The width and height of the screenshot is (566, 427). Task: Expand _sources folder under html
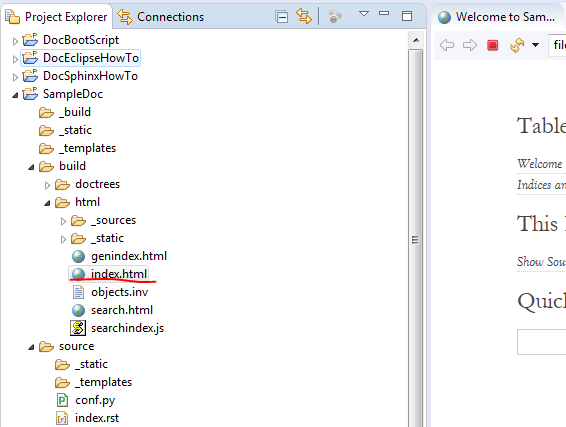63,221
